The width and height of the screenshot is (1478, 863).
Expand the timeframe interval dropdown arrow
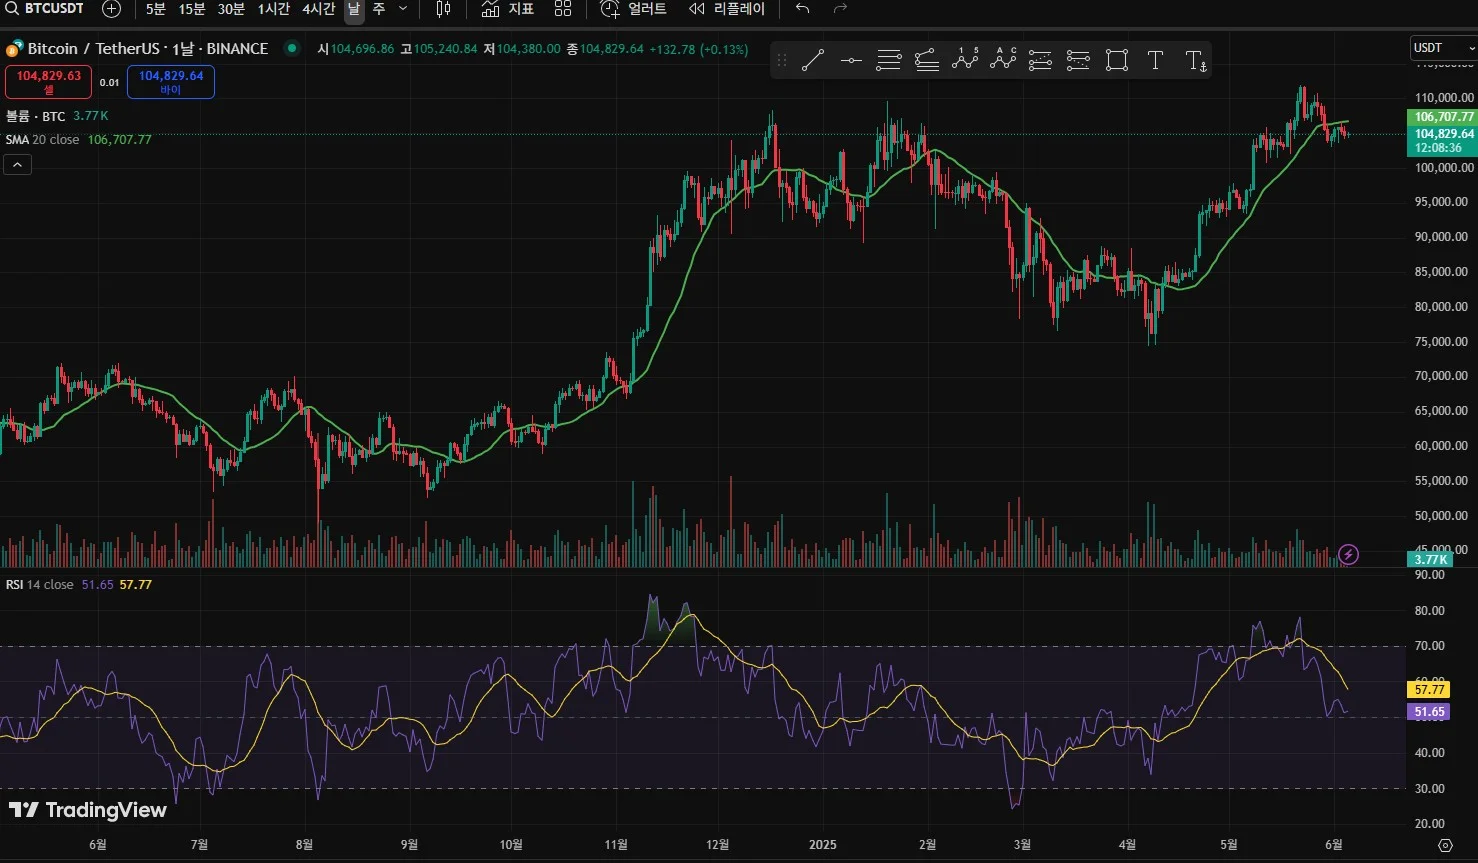[403, 9]
